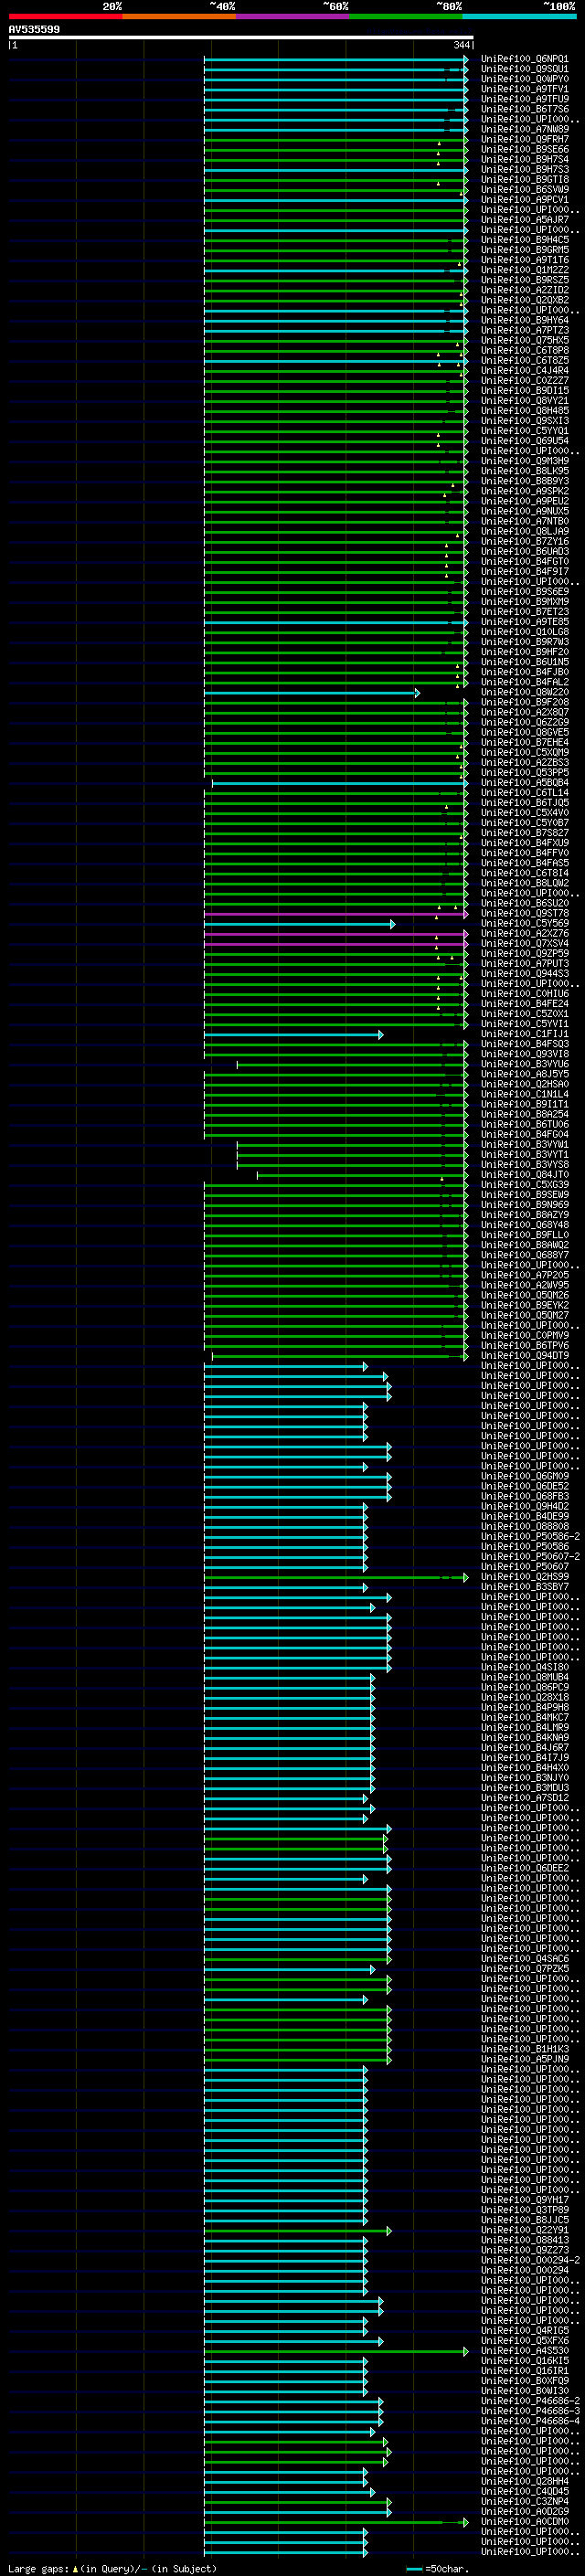Image resolution: width=585 pixels, height=2576 pixels.
Task: Select hit UniRef100_Q2HSA0
Action: pyautogui.click(x=524, y=1084)
